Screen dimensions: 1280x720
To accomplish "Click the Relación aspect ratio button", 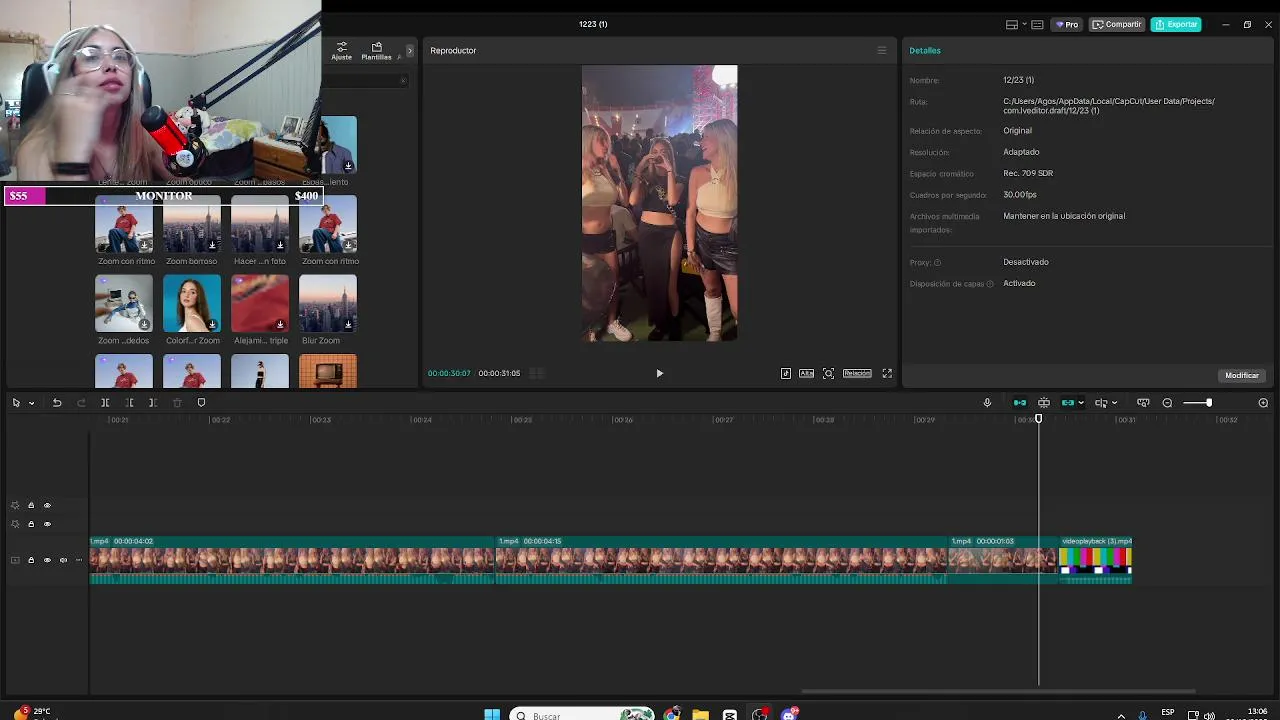I will tap(857, 373).
